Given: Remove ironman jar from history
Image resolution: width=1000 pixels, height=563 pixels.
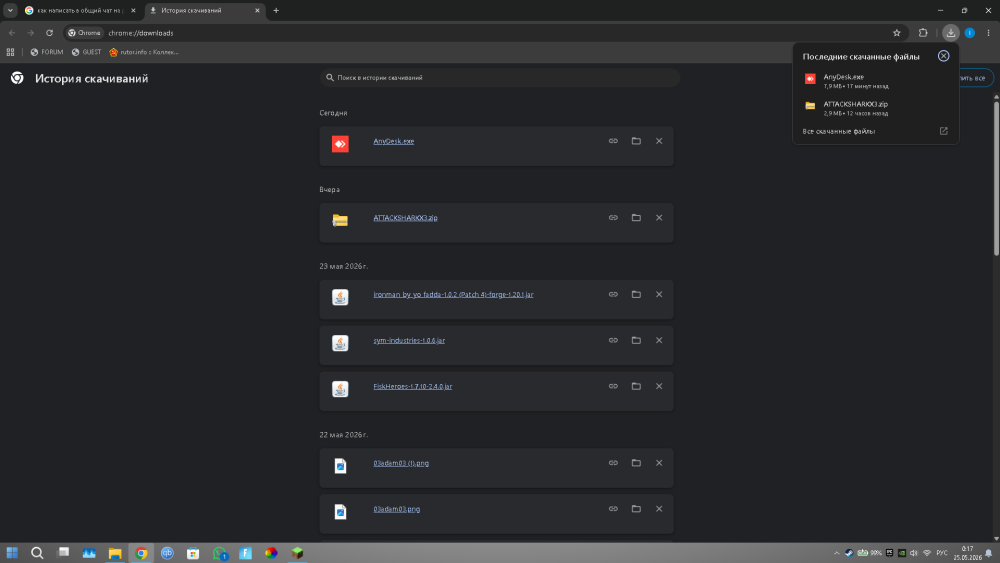Looking at the screenshot, I should point(659,294).
